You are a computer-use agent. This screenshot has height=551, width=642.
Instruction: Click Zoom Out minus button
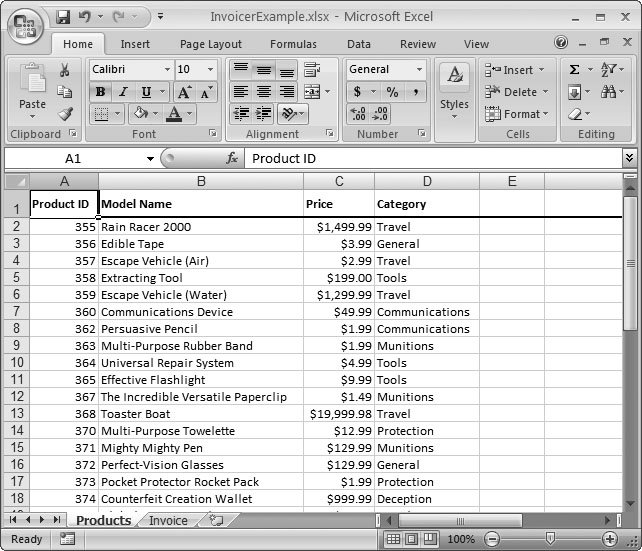click(492, 539)
